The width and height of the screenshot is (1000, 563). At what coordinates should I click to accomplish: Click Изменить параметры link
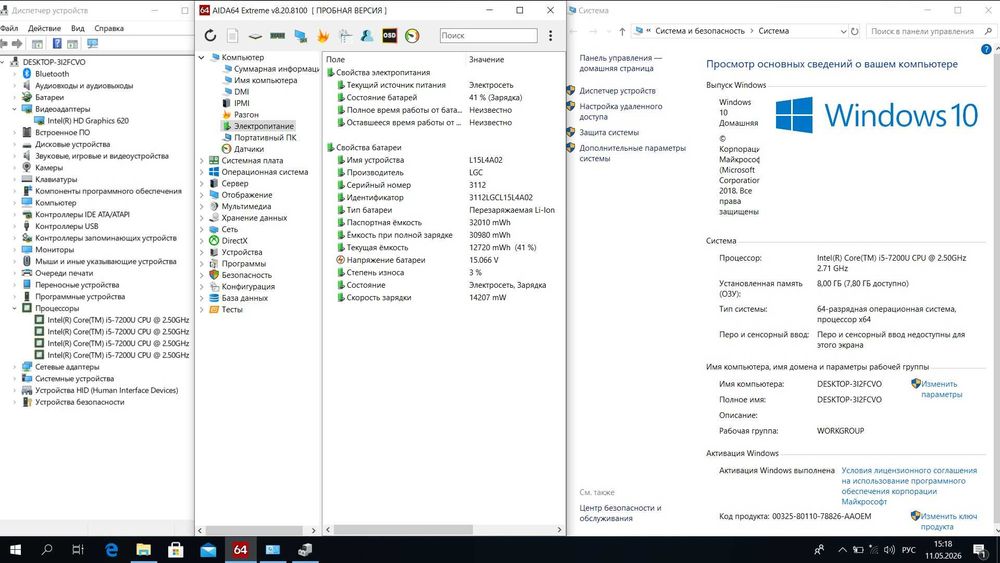(x=941, y=389)
